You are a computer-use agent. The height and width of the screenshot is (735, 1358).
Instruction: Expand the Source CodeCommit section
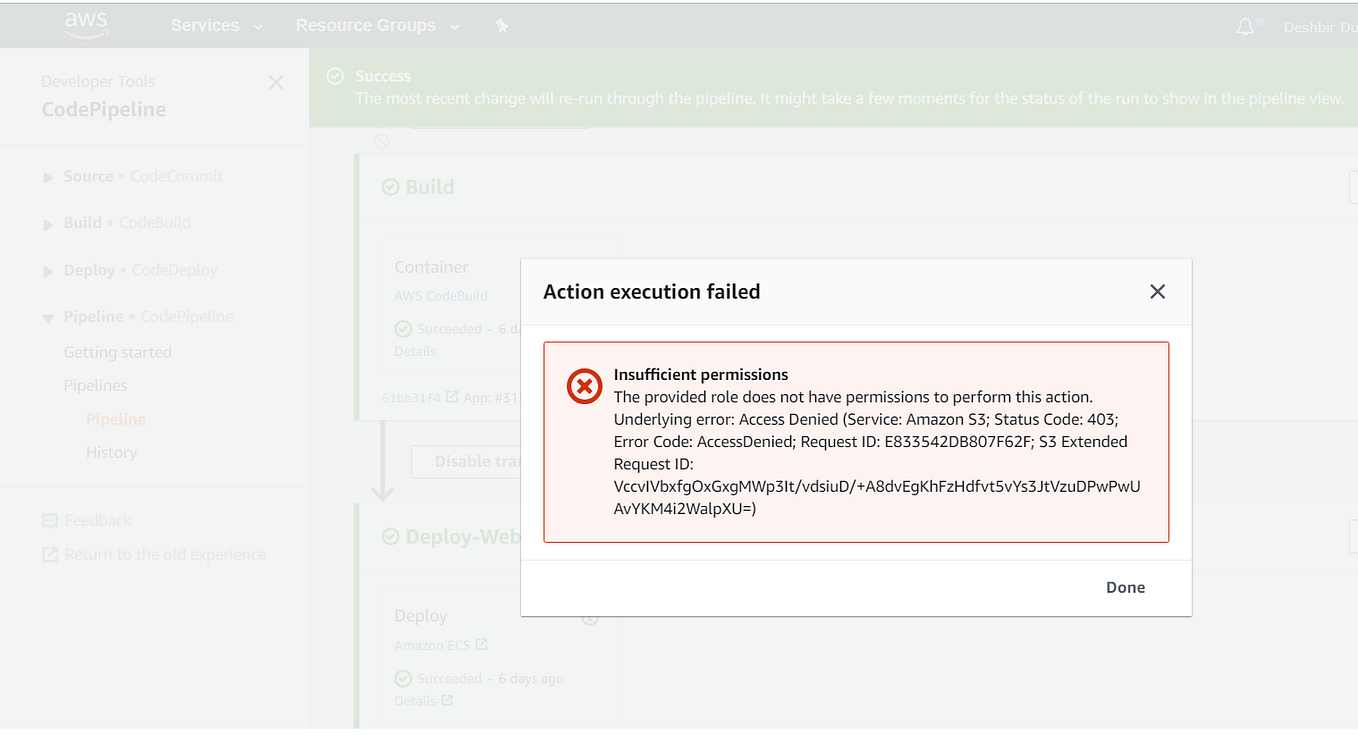click(48, 178)
